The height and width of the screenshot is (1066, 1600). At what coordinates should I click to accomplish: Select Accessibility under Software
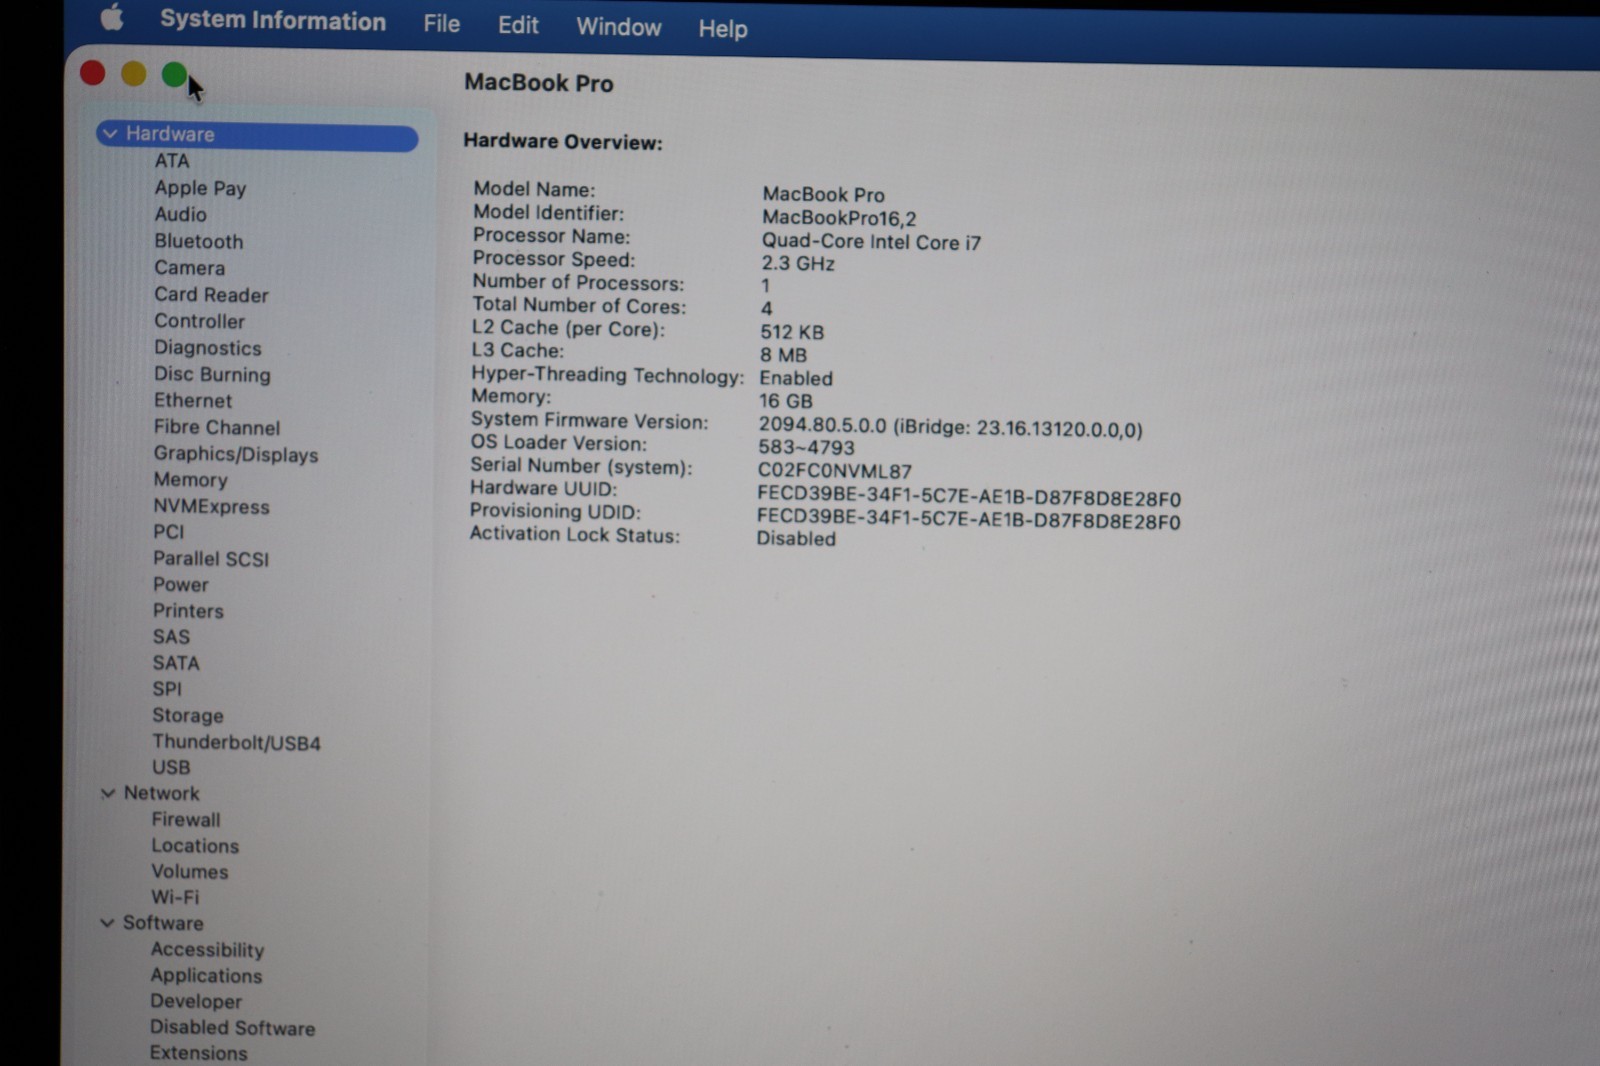(207, 950)
